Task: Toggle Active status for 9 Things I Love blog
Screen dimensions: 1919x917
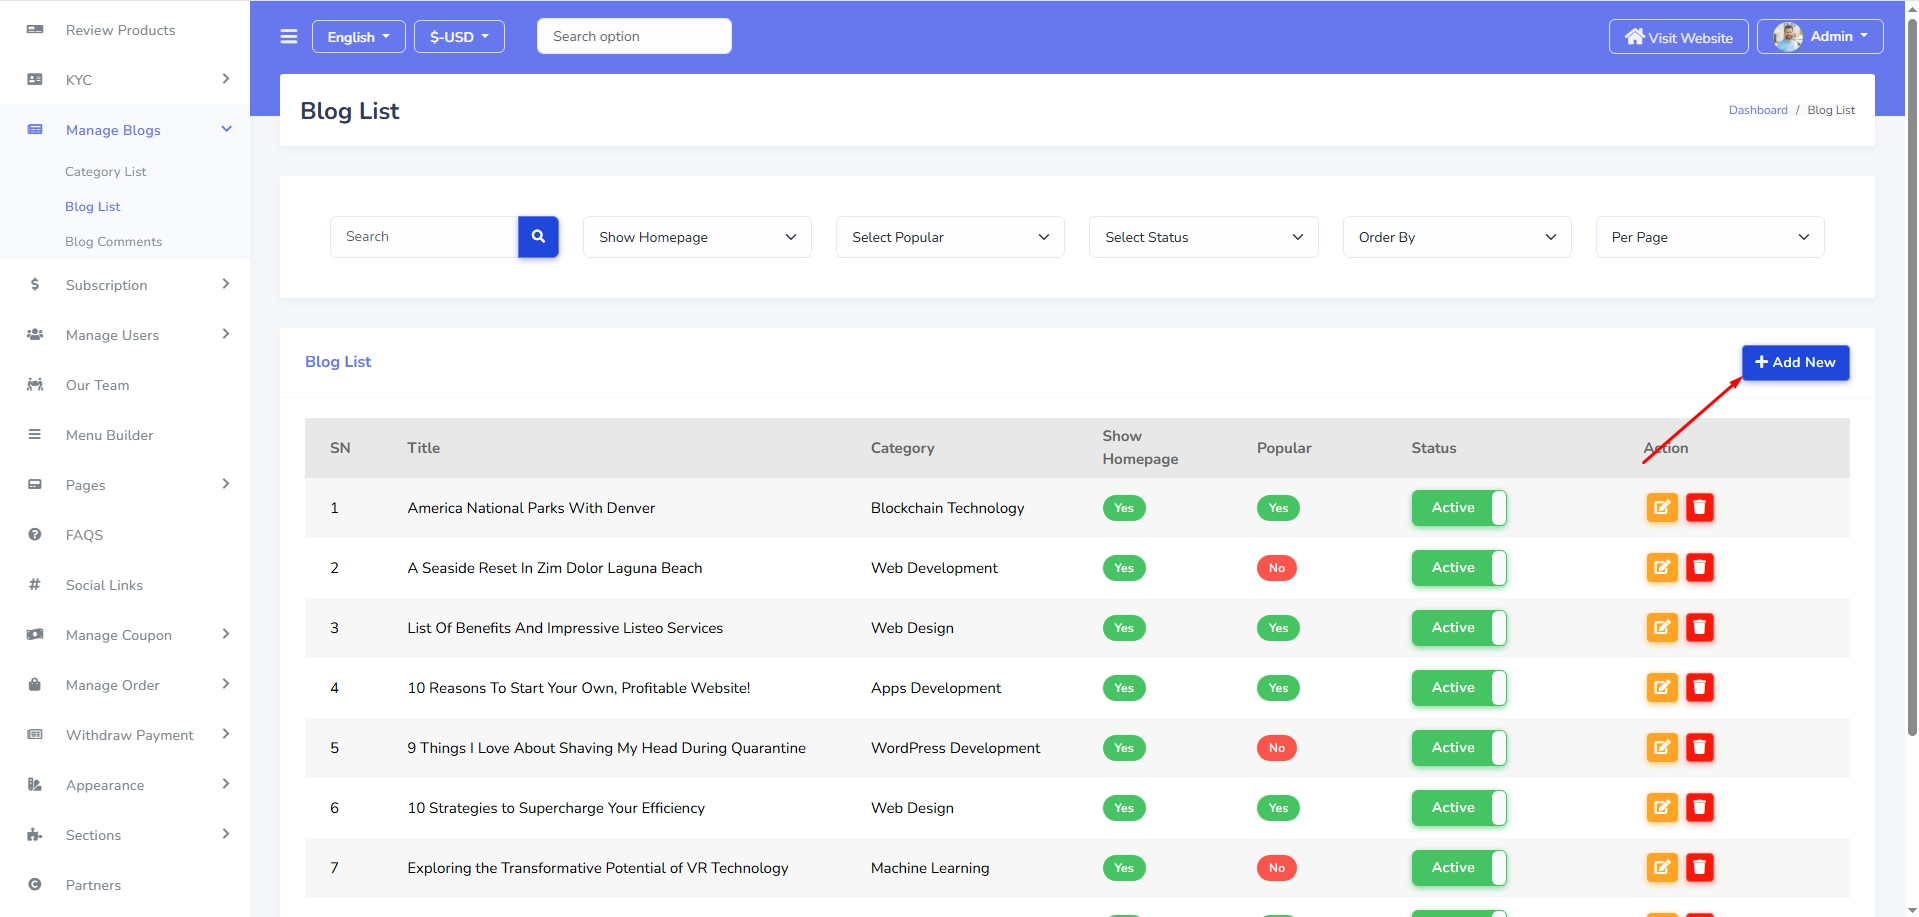Action: (x=1459, y=748)
